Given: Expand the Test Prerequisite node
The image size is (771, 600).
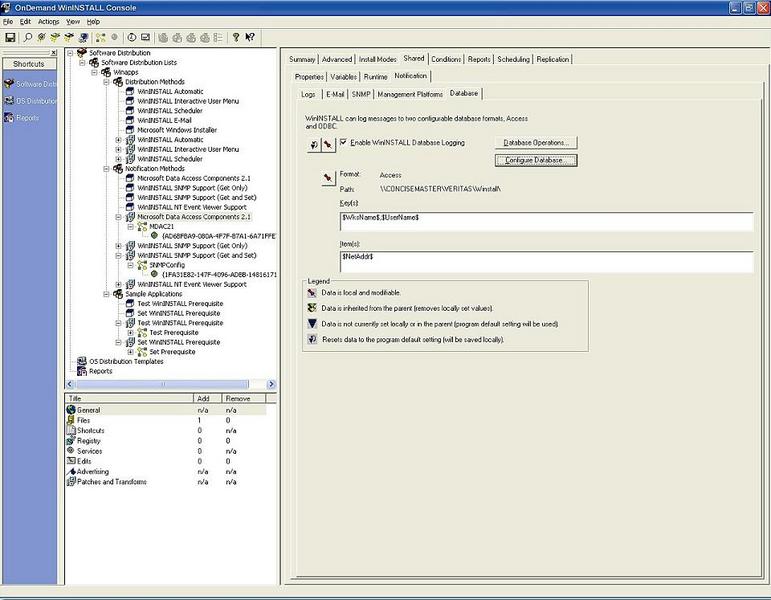Looking at the screenshot, I should pos(130,332).
